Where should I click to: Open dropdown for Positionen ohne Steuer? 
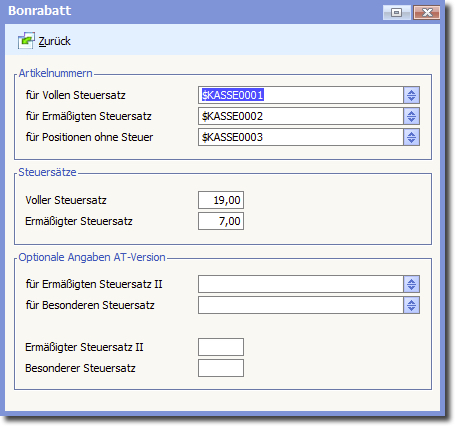coord(411,137)
